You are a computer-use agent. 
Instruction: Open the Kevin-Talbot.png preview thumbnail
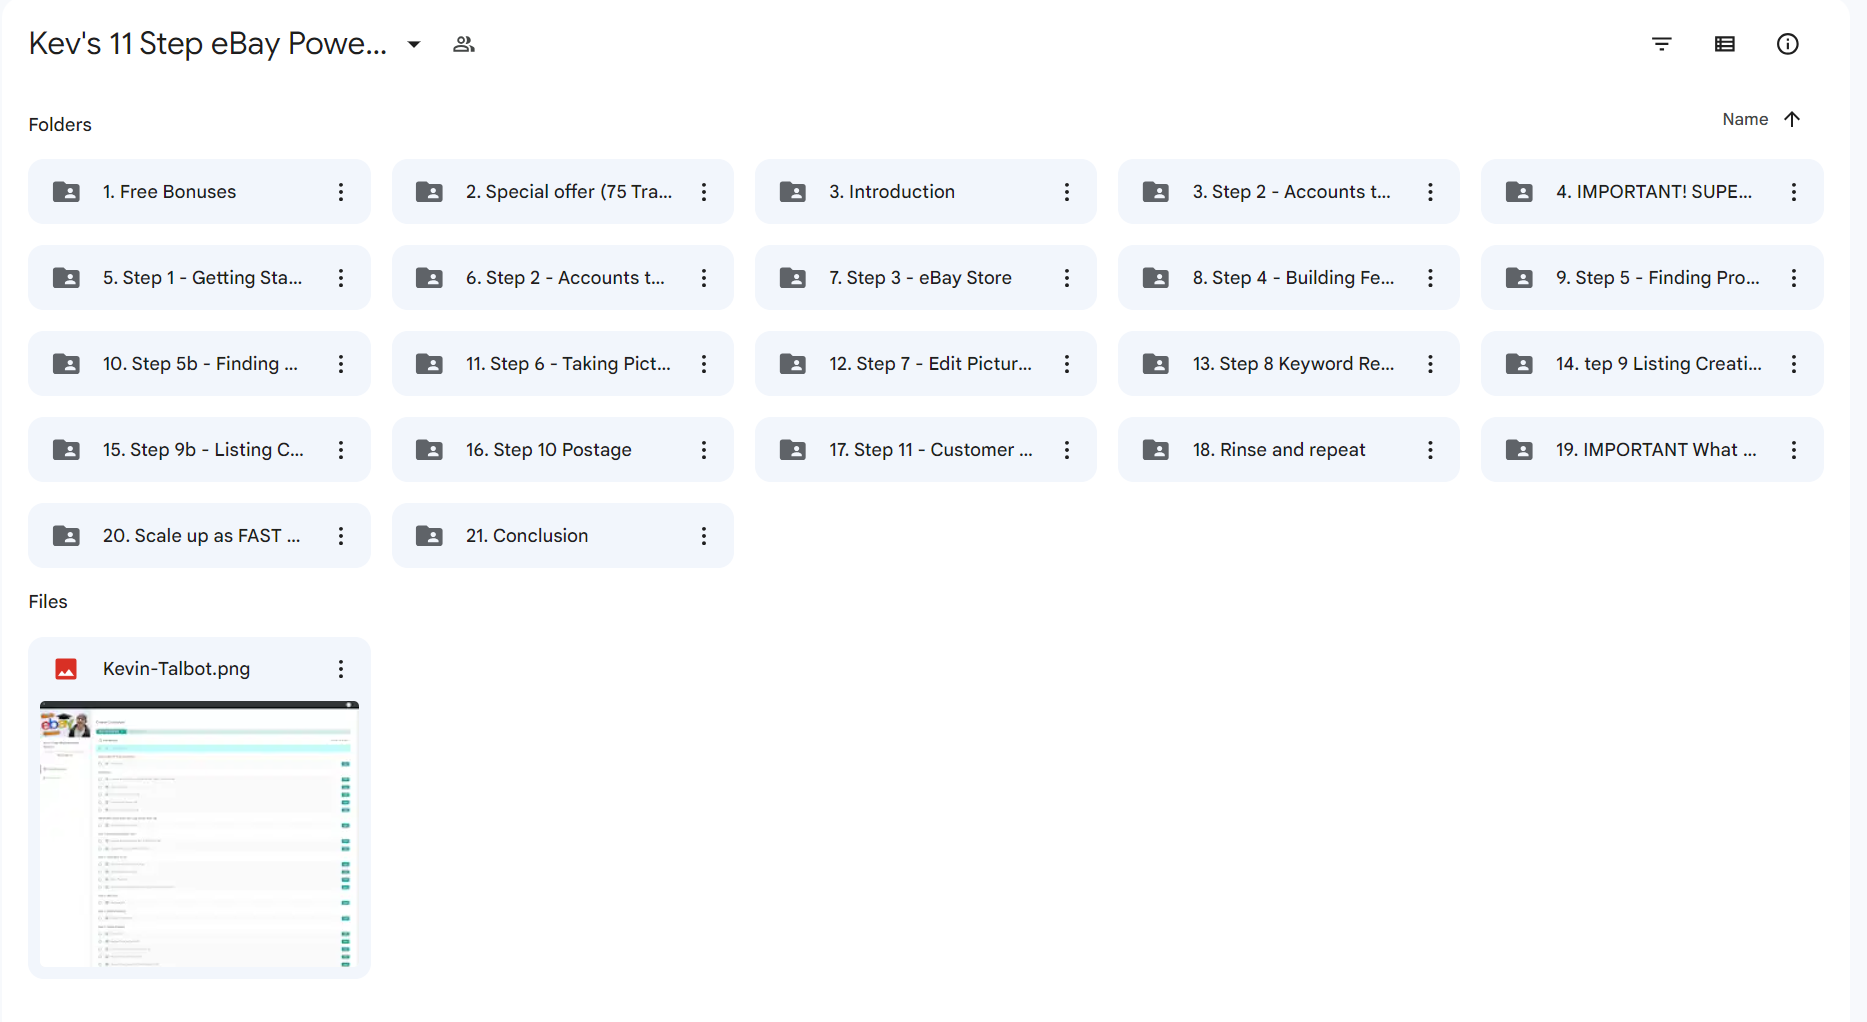click(199, 834)
